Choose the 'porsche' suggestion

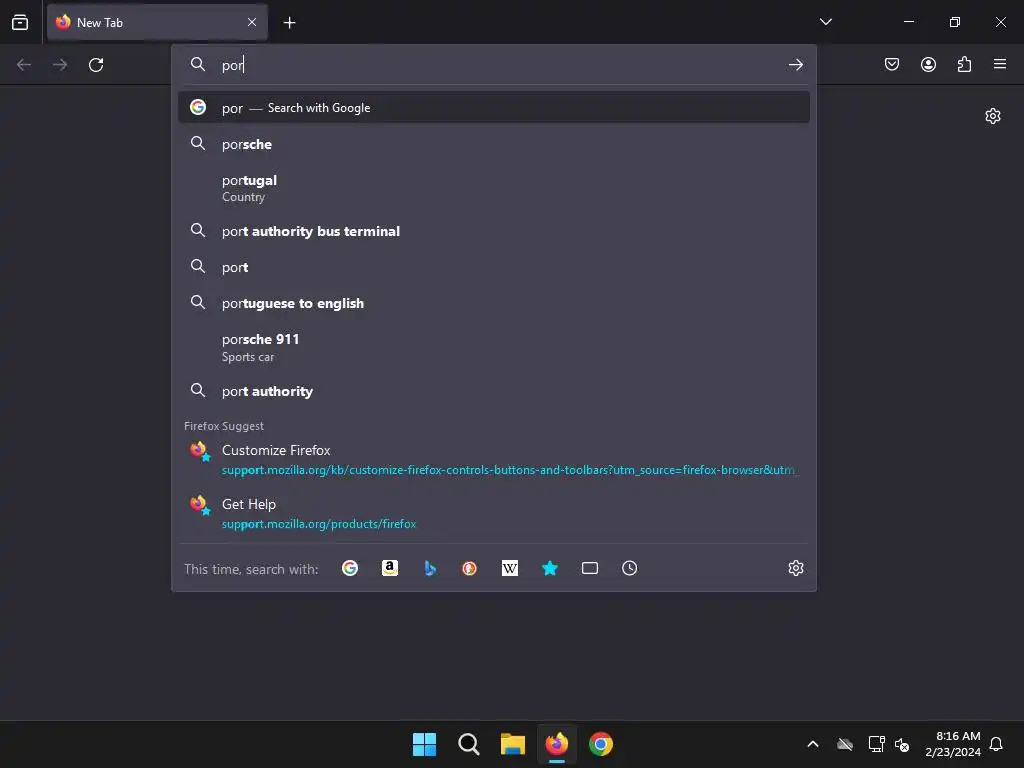494,144
